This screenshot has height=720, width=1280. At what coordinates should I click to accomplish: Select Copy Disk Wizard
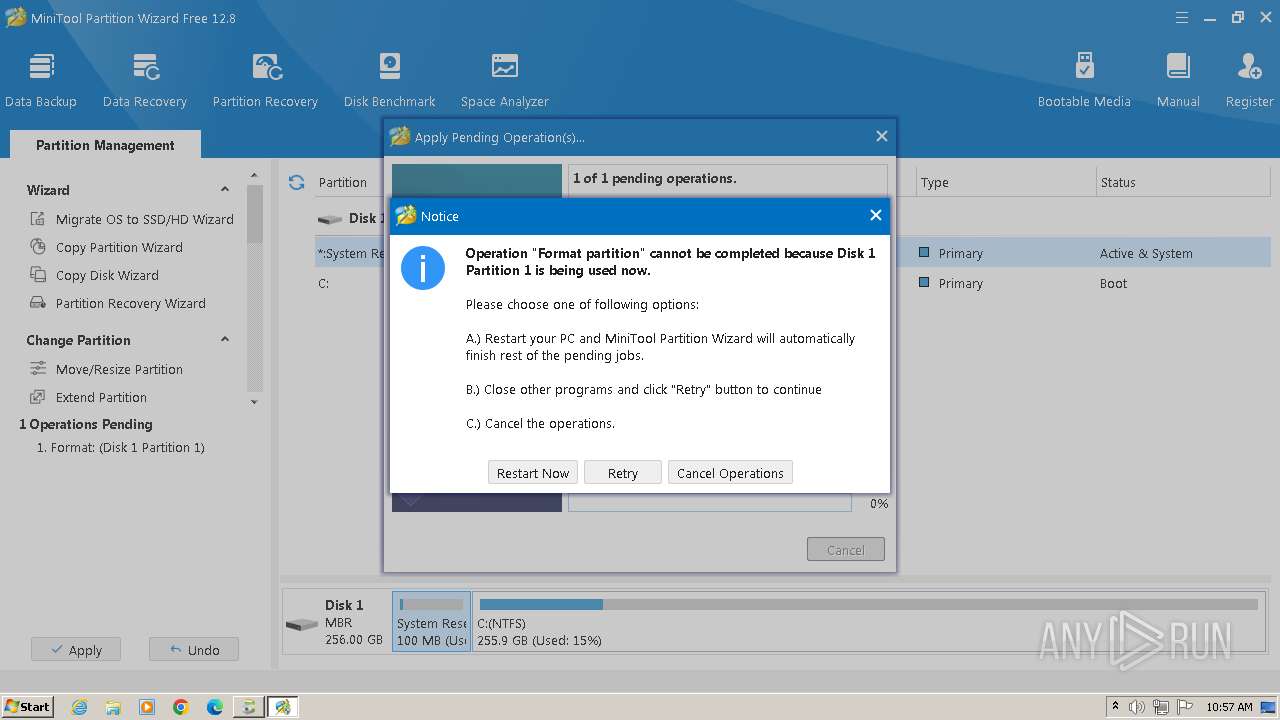coord(107,275)
